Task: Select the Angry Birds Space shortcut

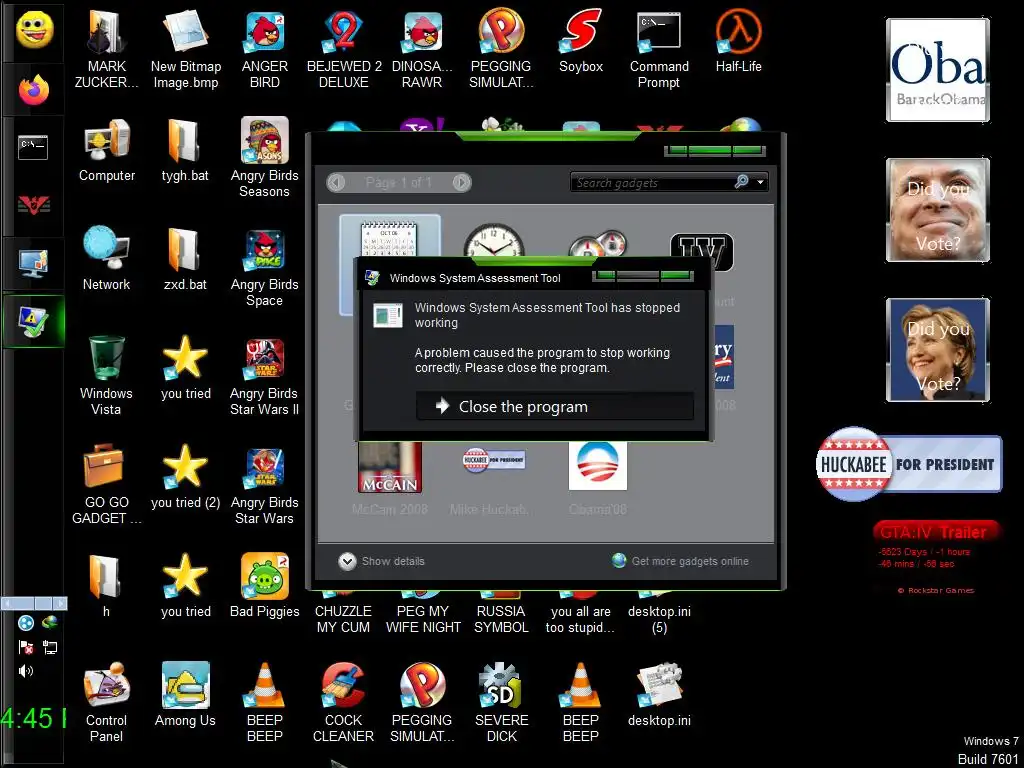Action: [264, 268]
